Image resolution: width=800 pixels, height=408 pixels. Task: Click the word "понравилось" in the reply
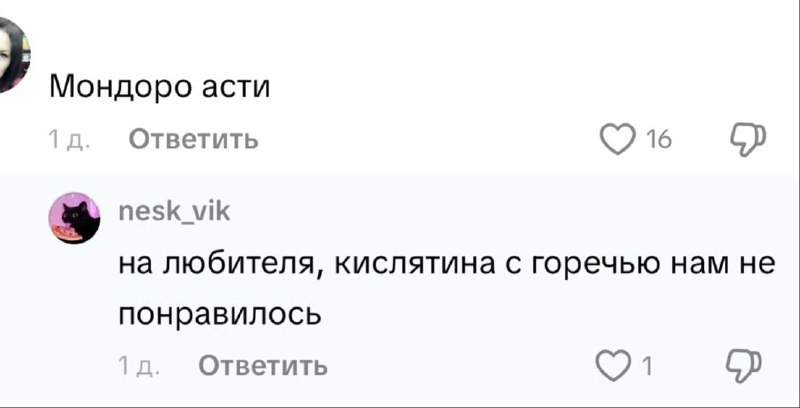(x=221, y=314)
